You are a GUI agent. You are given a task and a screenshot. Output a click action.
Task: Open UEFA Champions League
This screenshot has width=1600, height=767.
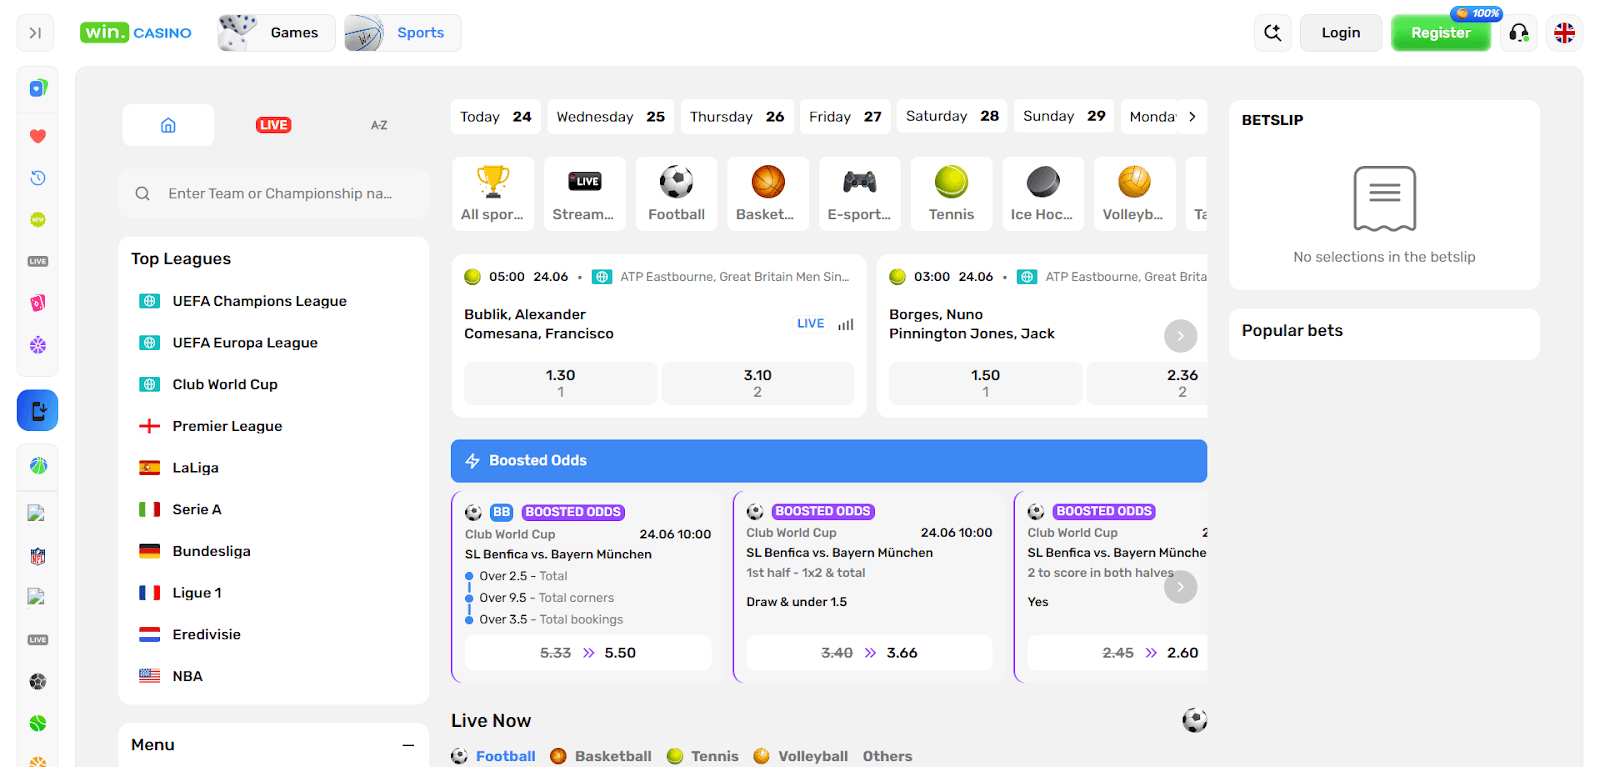pos(259,301)
